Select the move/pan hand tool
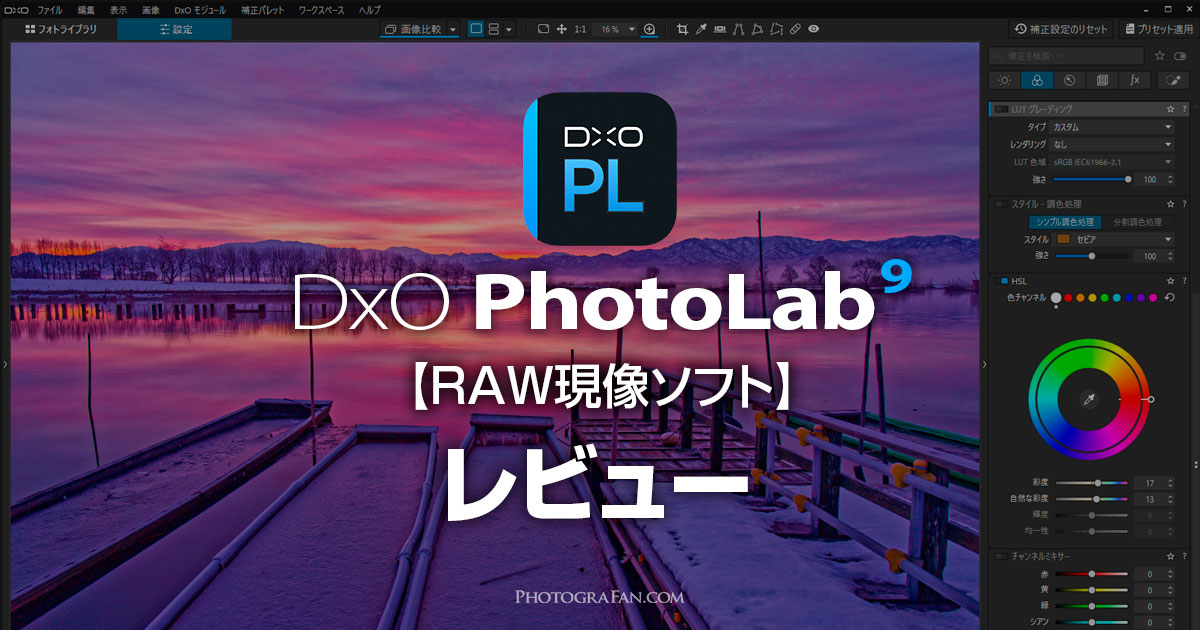This screenshot has width=1200, height=630. pos(562,29)
